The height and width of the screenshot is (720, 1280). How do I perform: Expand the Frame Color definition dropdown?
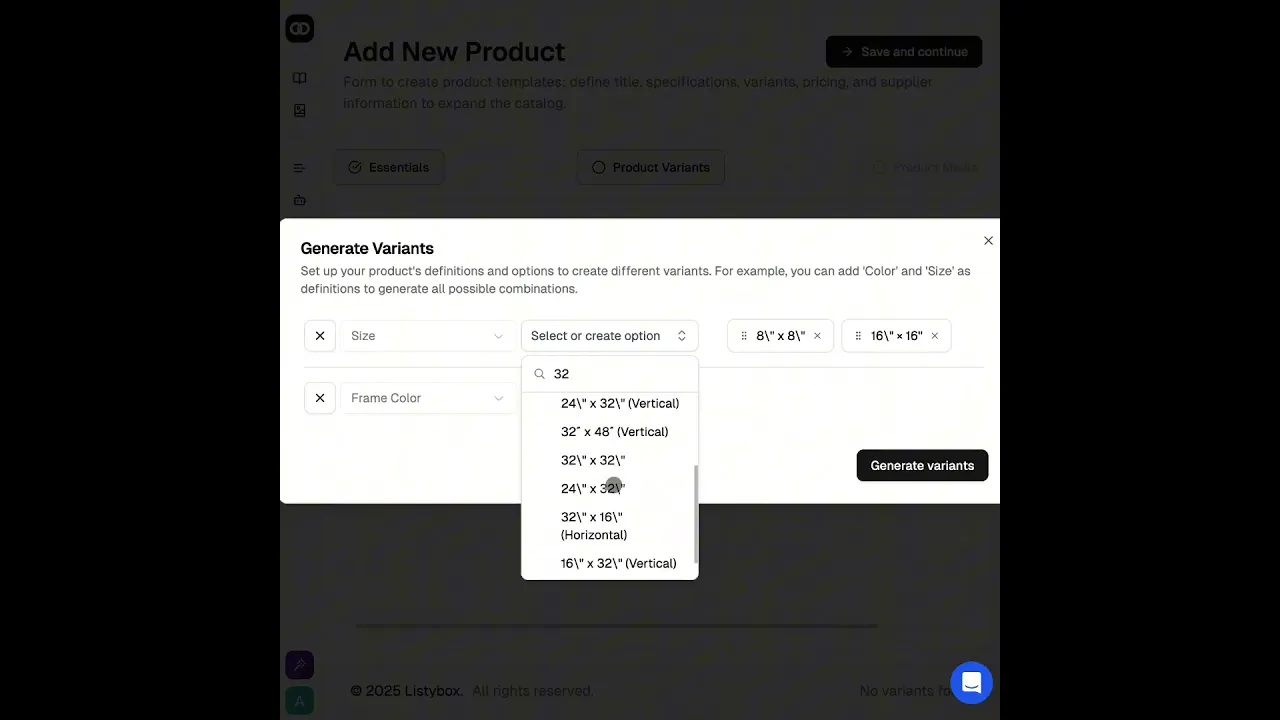[x=427, y=398]
